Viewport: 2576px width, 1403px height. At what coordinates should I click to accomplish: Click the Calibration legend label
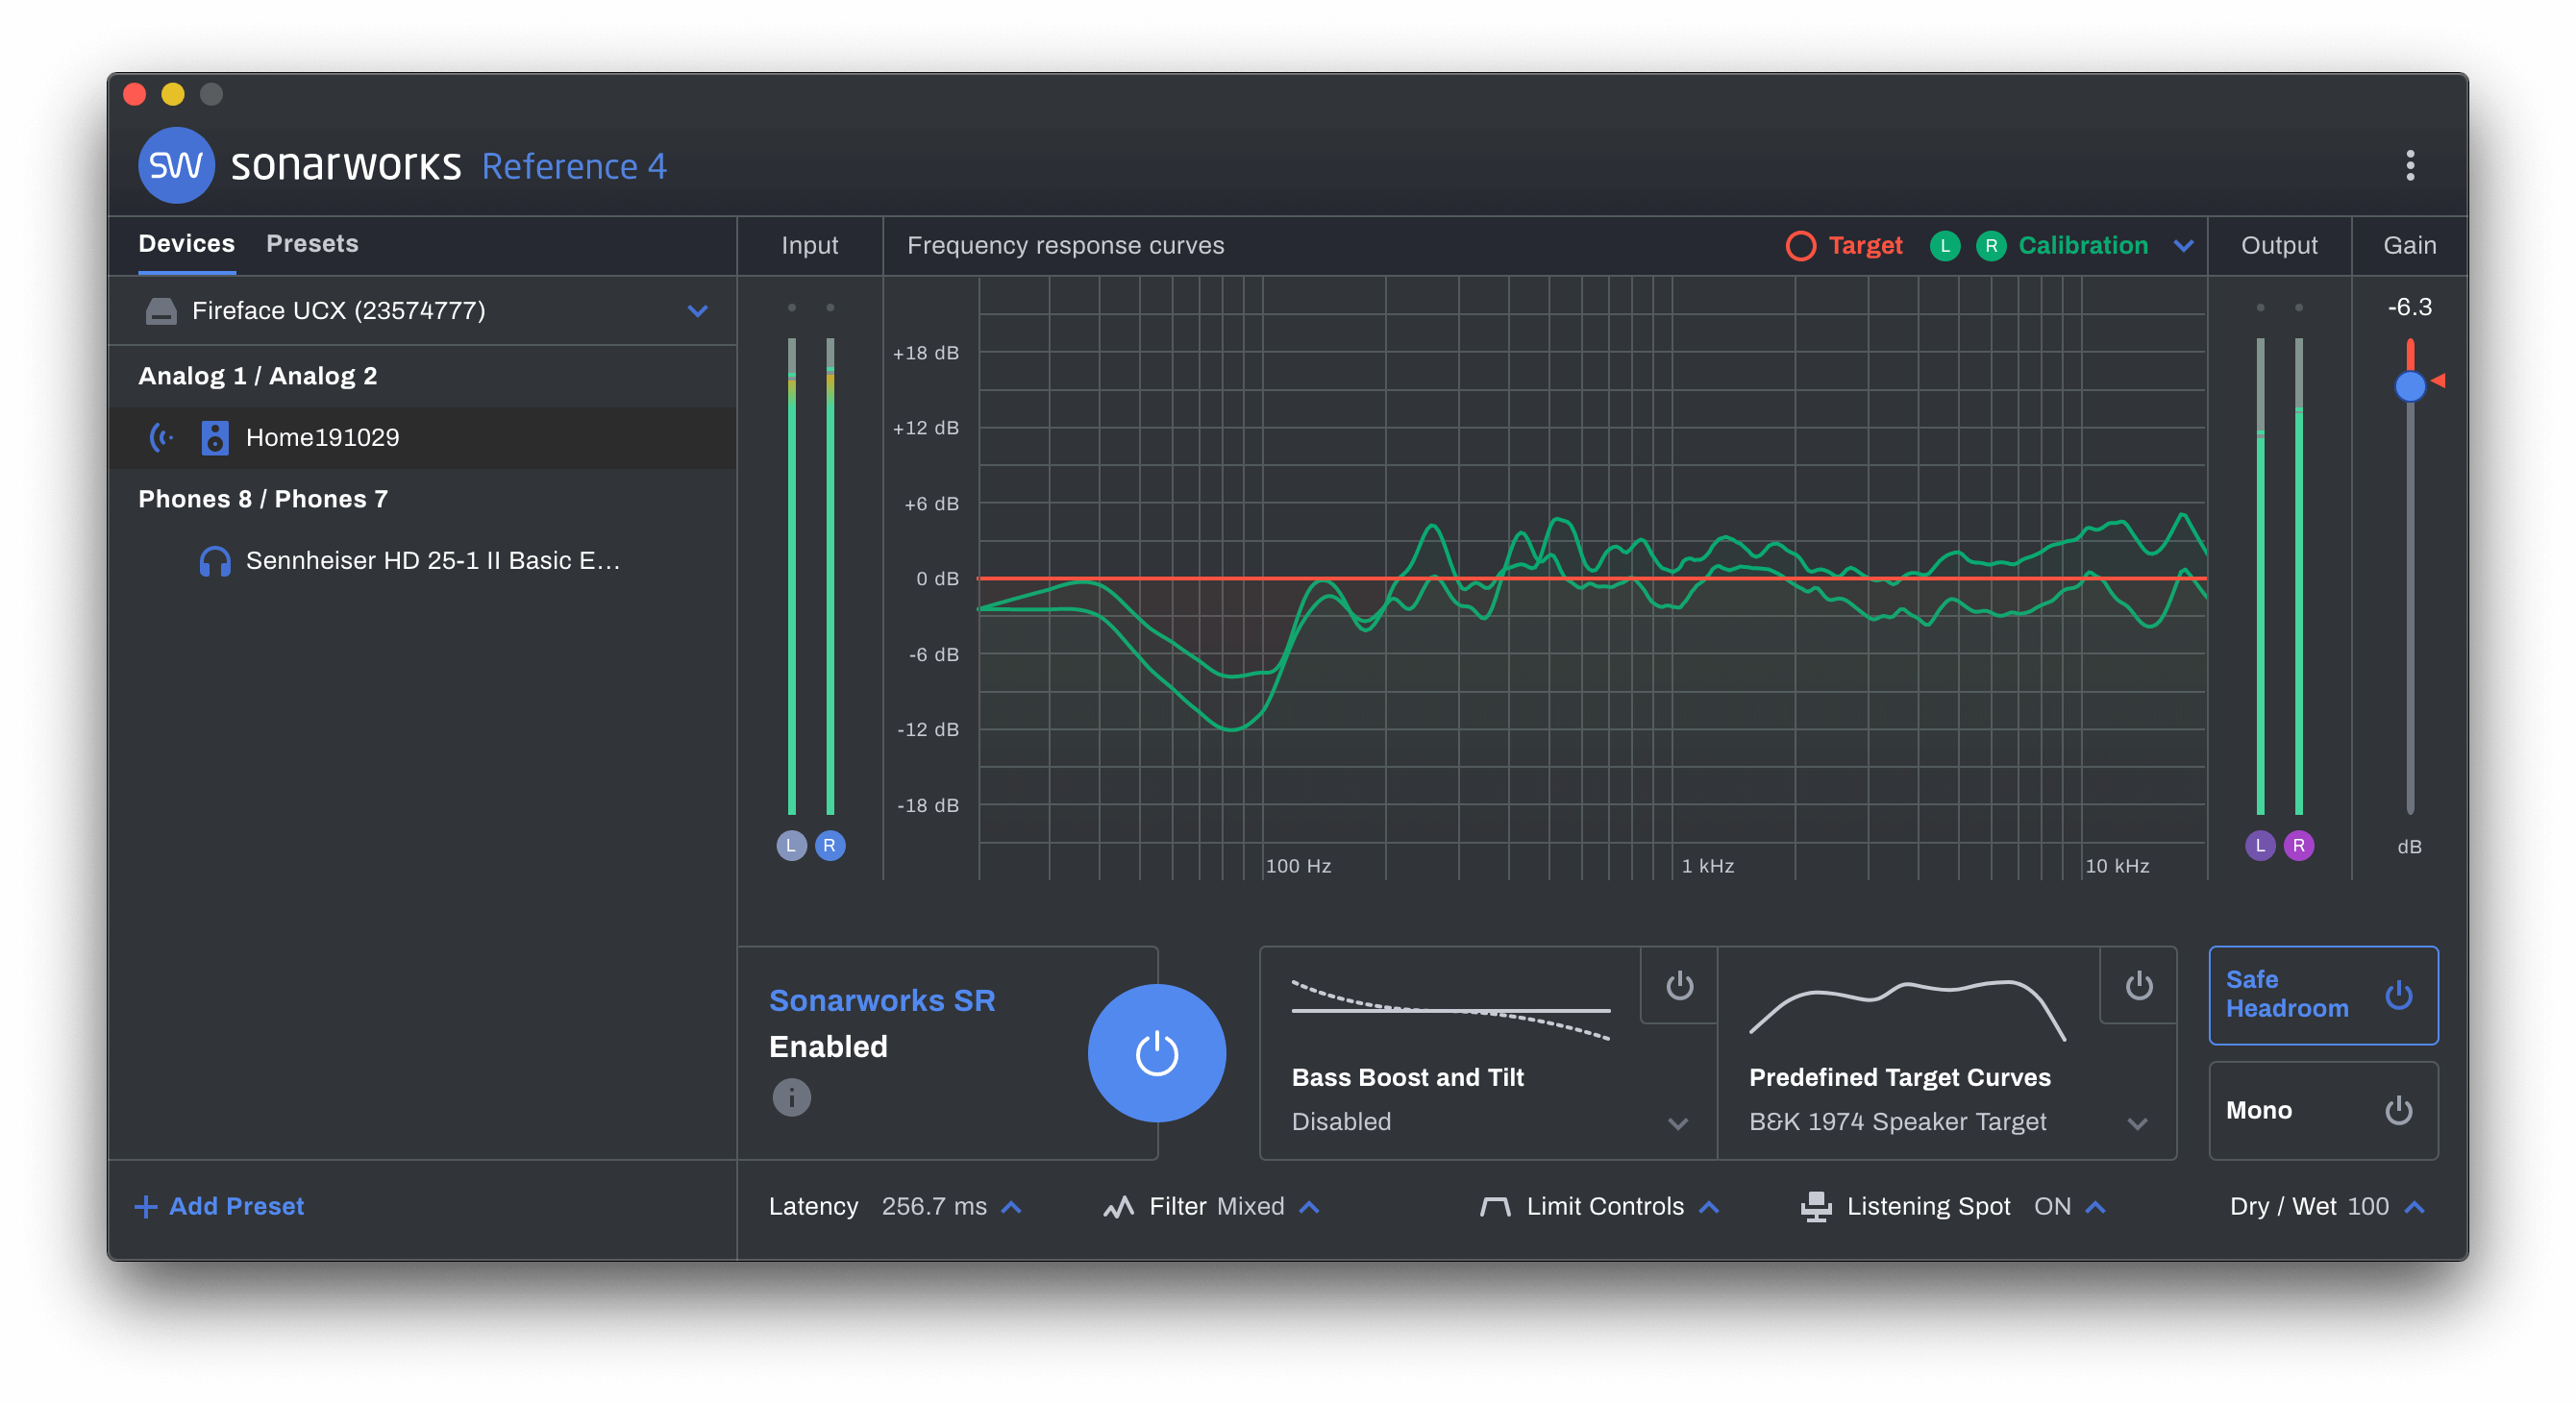click(x=2082, y=245)
